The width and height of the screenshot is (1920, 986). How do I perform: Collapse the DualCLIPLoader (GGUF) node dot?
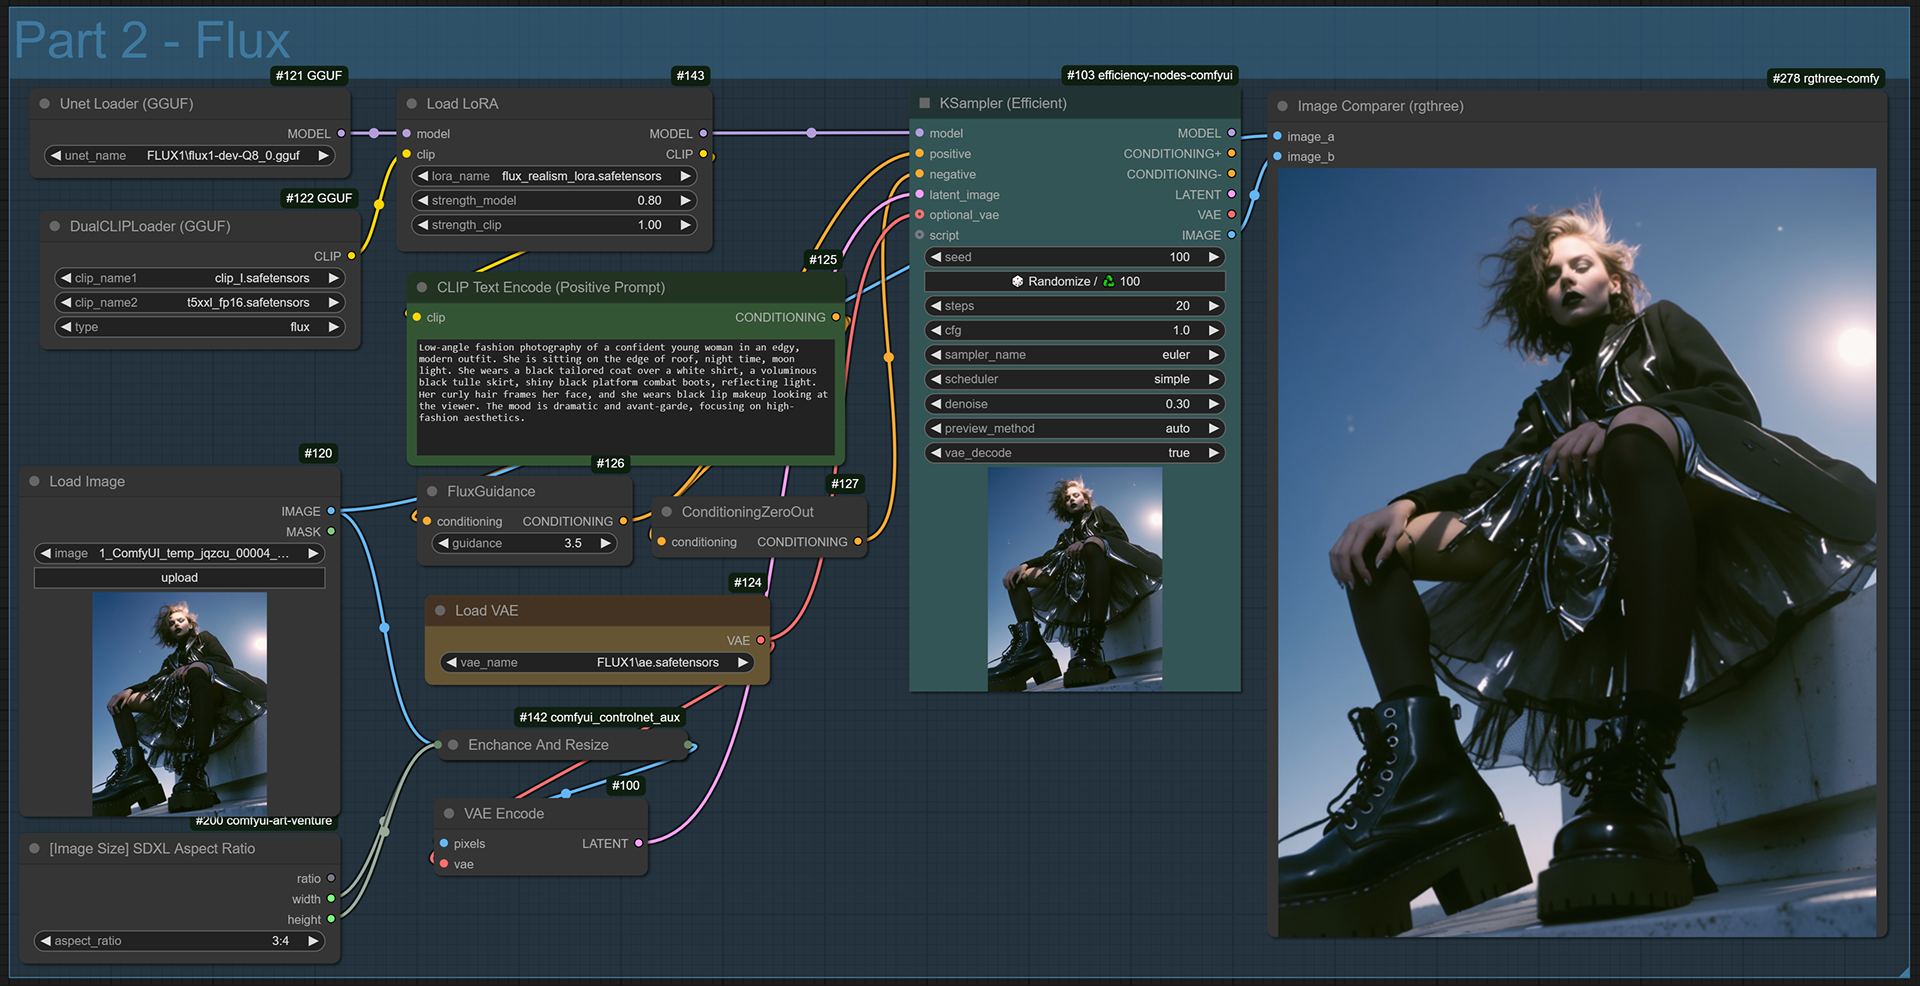click(55, 227)
